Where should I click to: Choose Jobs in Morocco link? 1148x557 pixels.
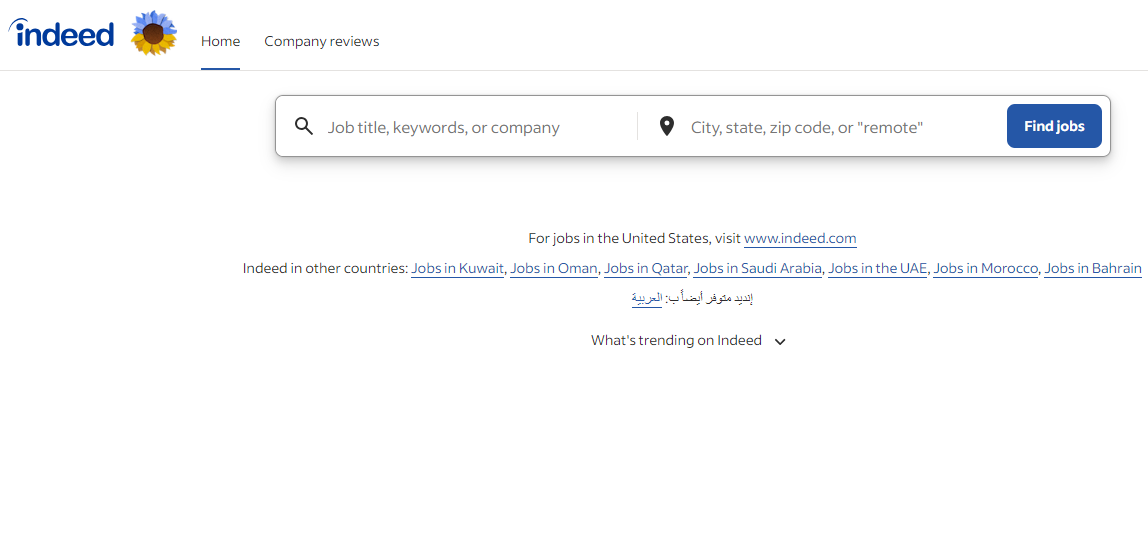(985, 268)
